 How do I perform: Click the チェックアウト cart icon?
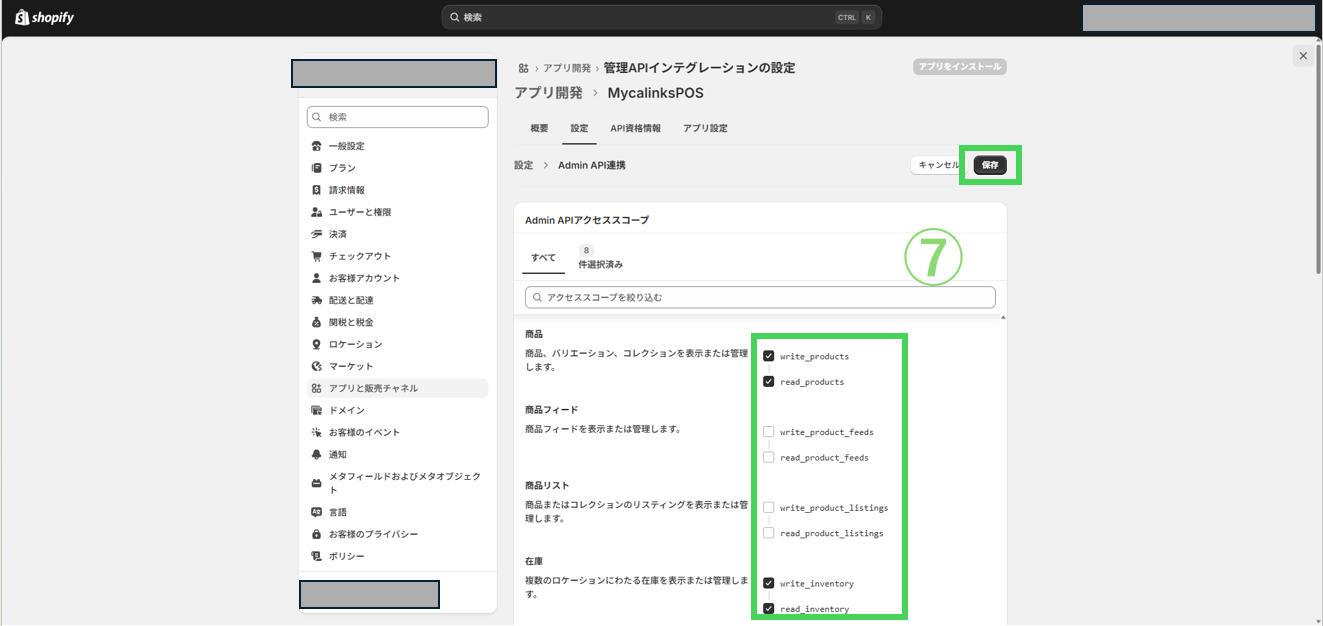coord(317,256)
